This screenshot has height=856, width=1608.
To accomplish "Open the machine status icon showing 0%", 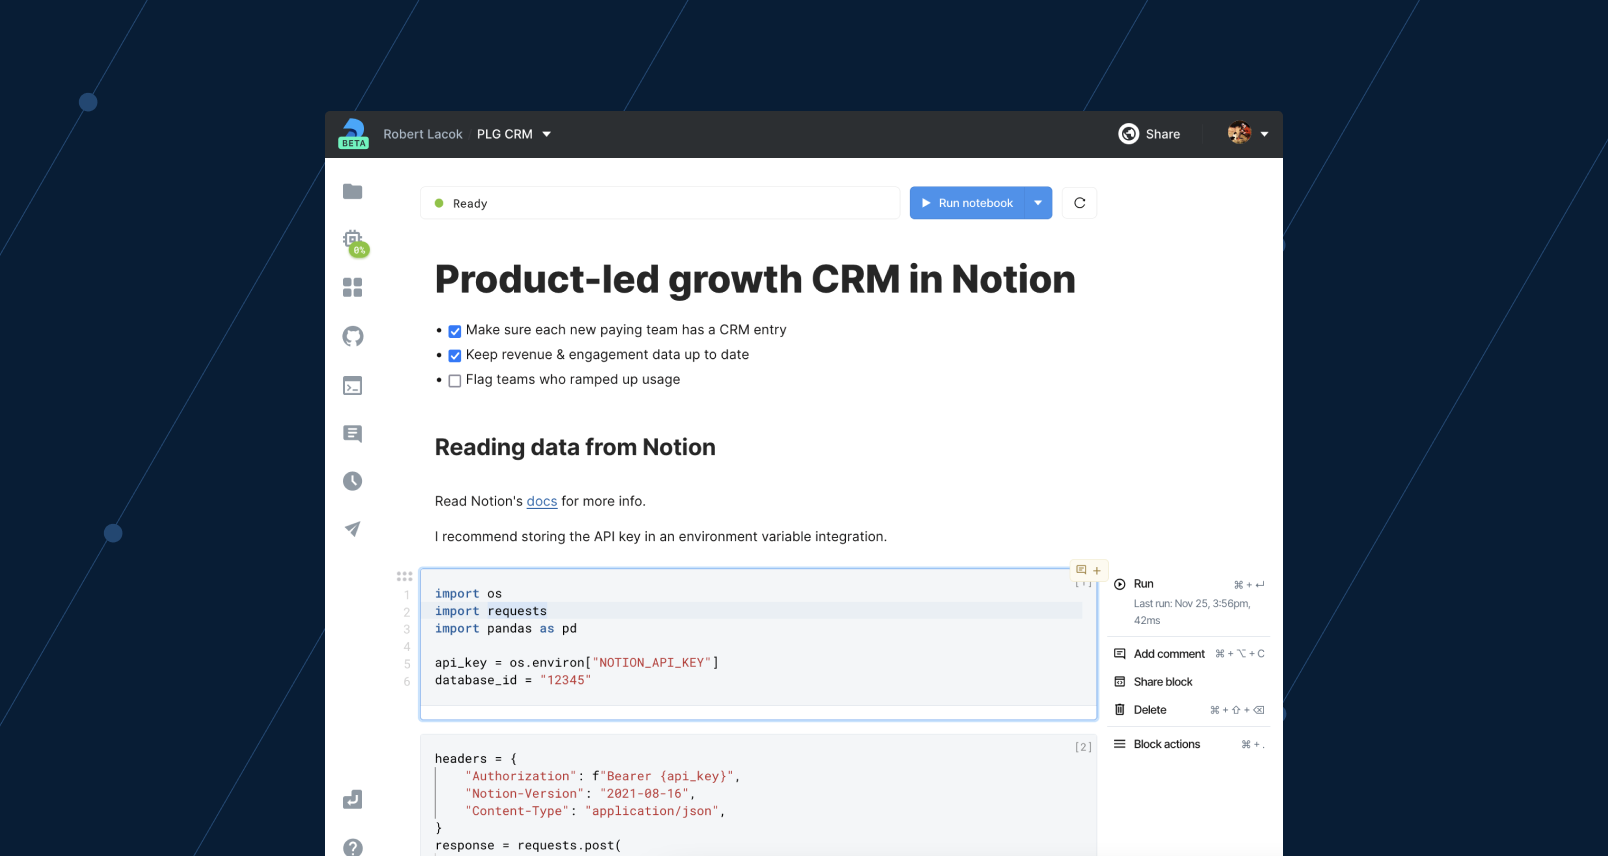I will coord(355,243).
